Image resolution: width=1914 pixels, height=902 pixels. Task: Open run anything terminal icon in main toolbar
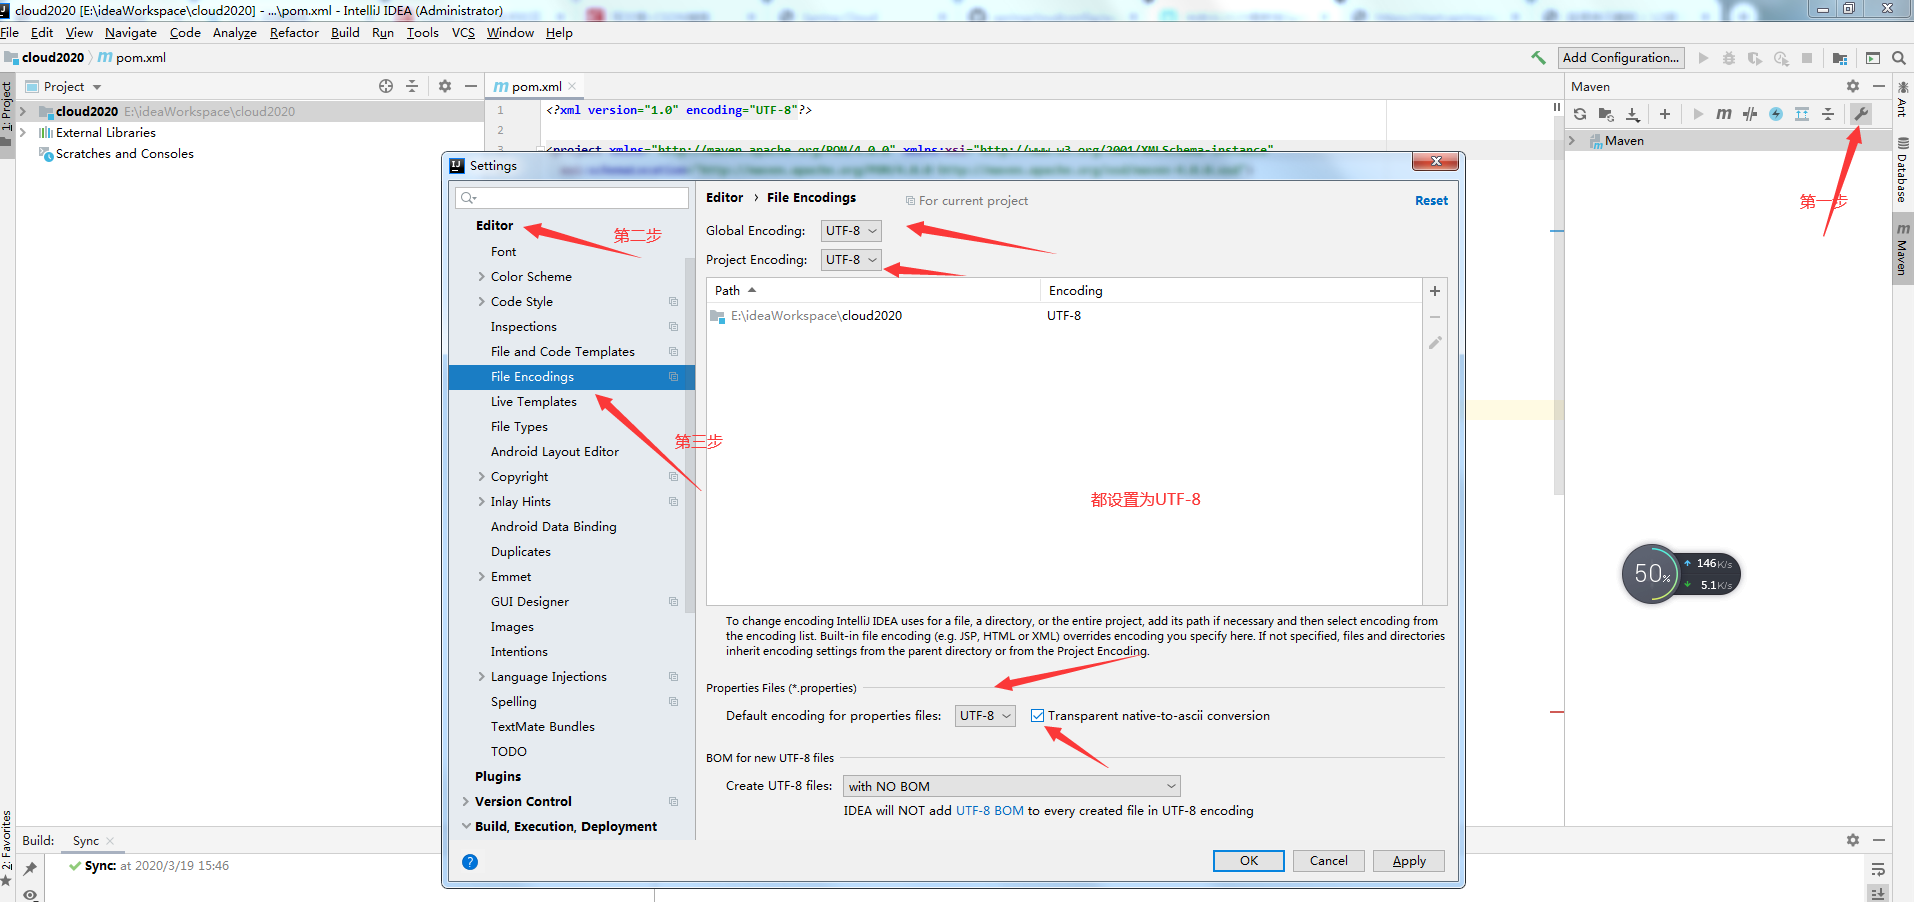pos(1873,58)
